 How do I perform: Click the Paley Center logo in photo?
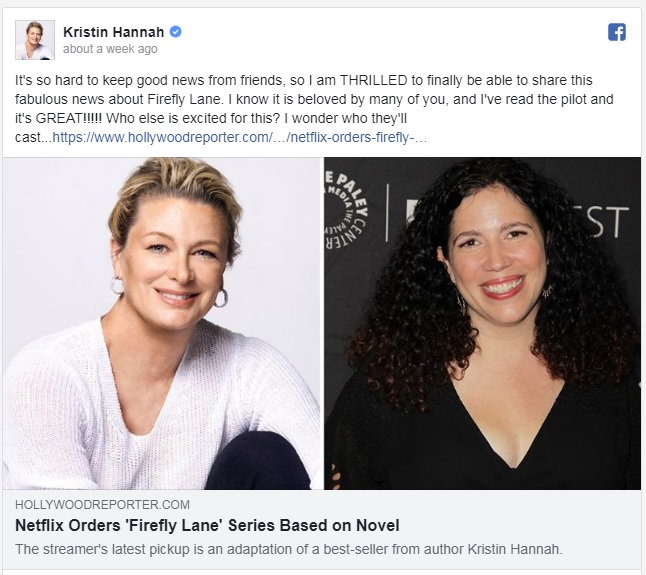(x=346, y=211)
